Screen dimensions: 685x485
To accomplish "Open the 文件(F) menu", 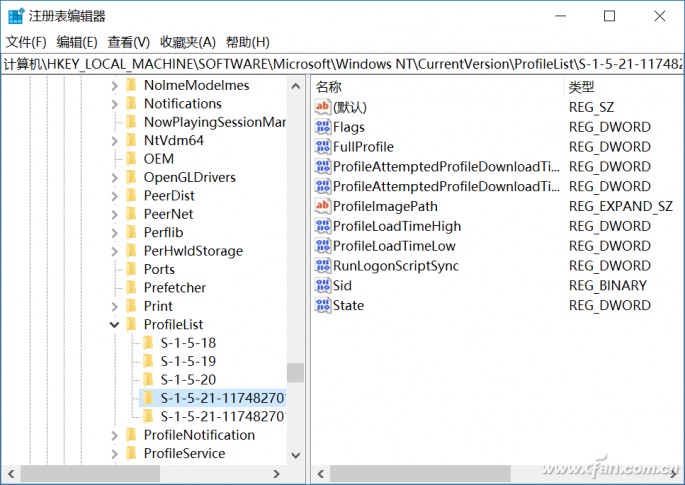I will [x=26, y=42].
